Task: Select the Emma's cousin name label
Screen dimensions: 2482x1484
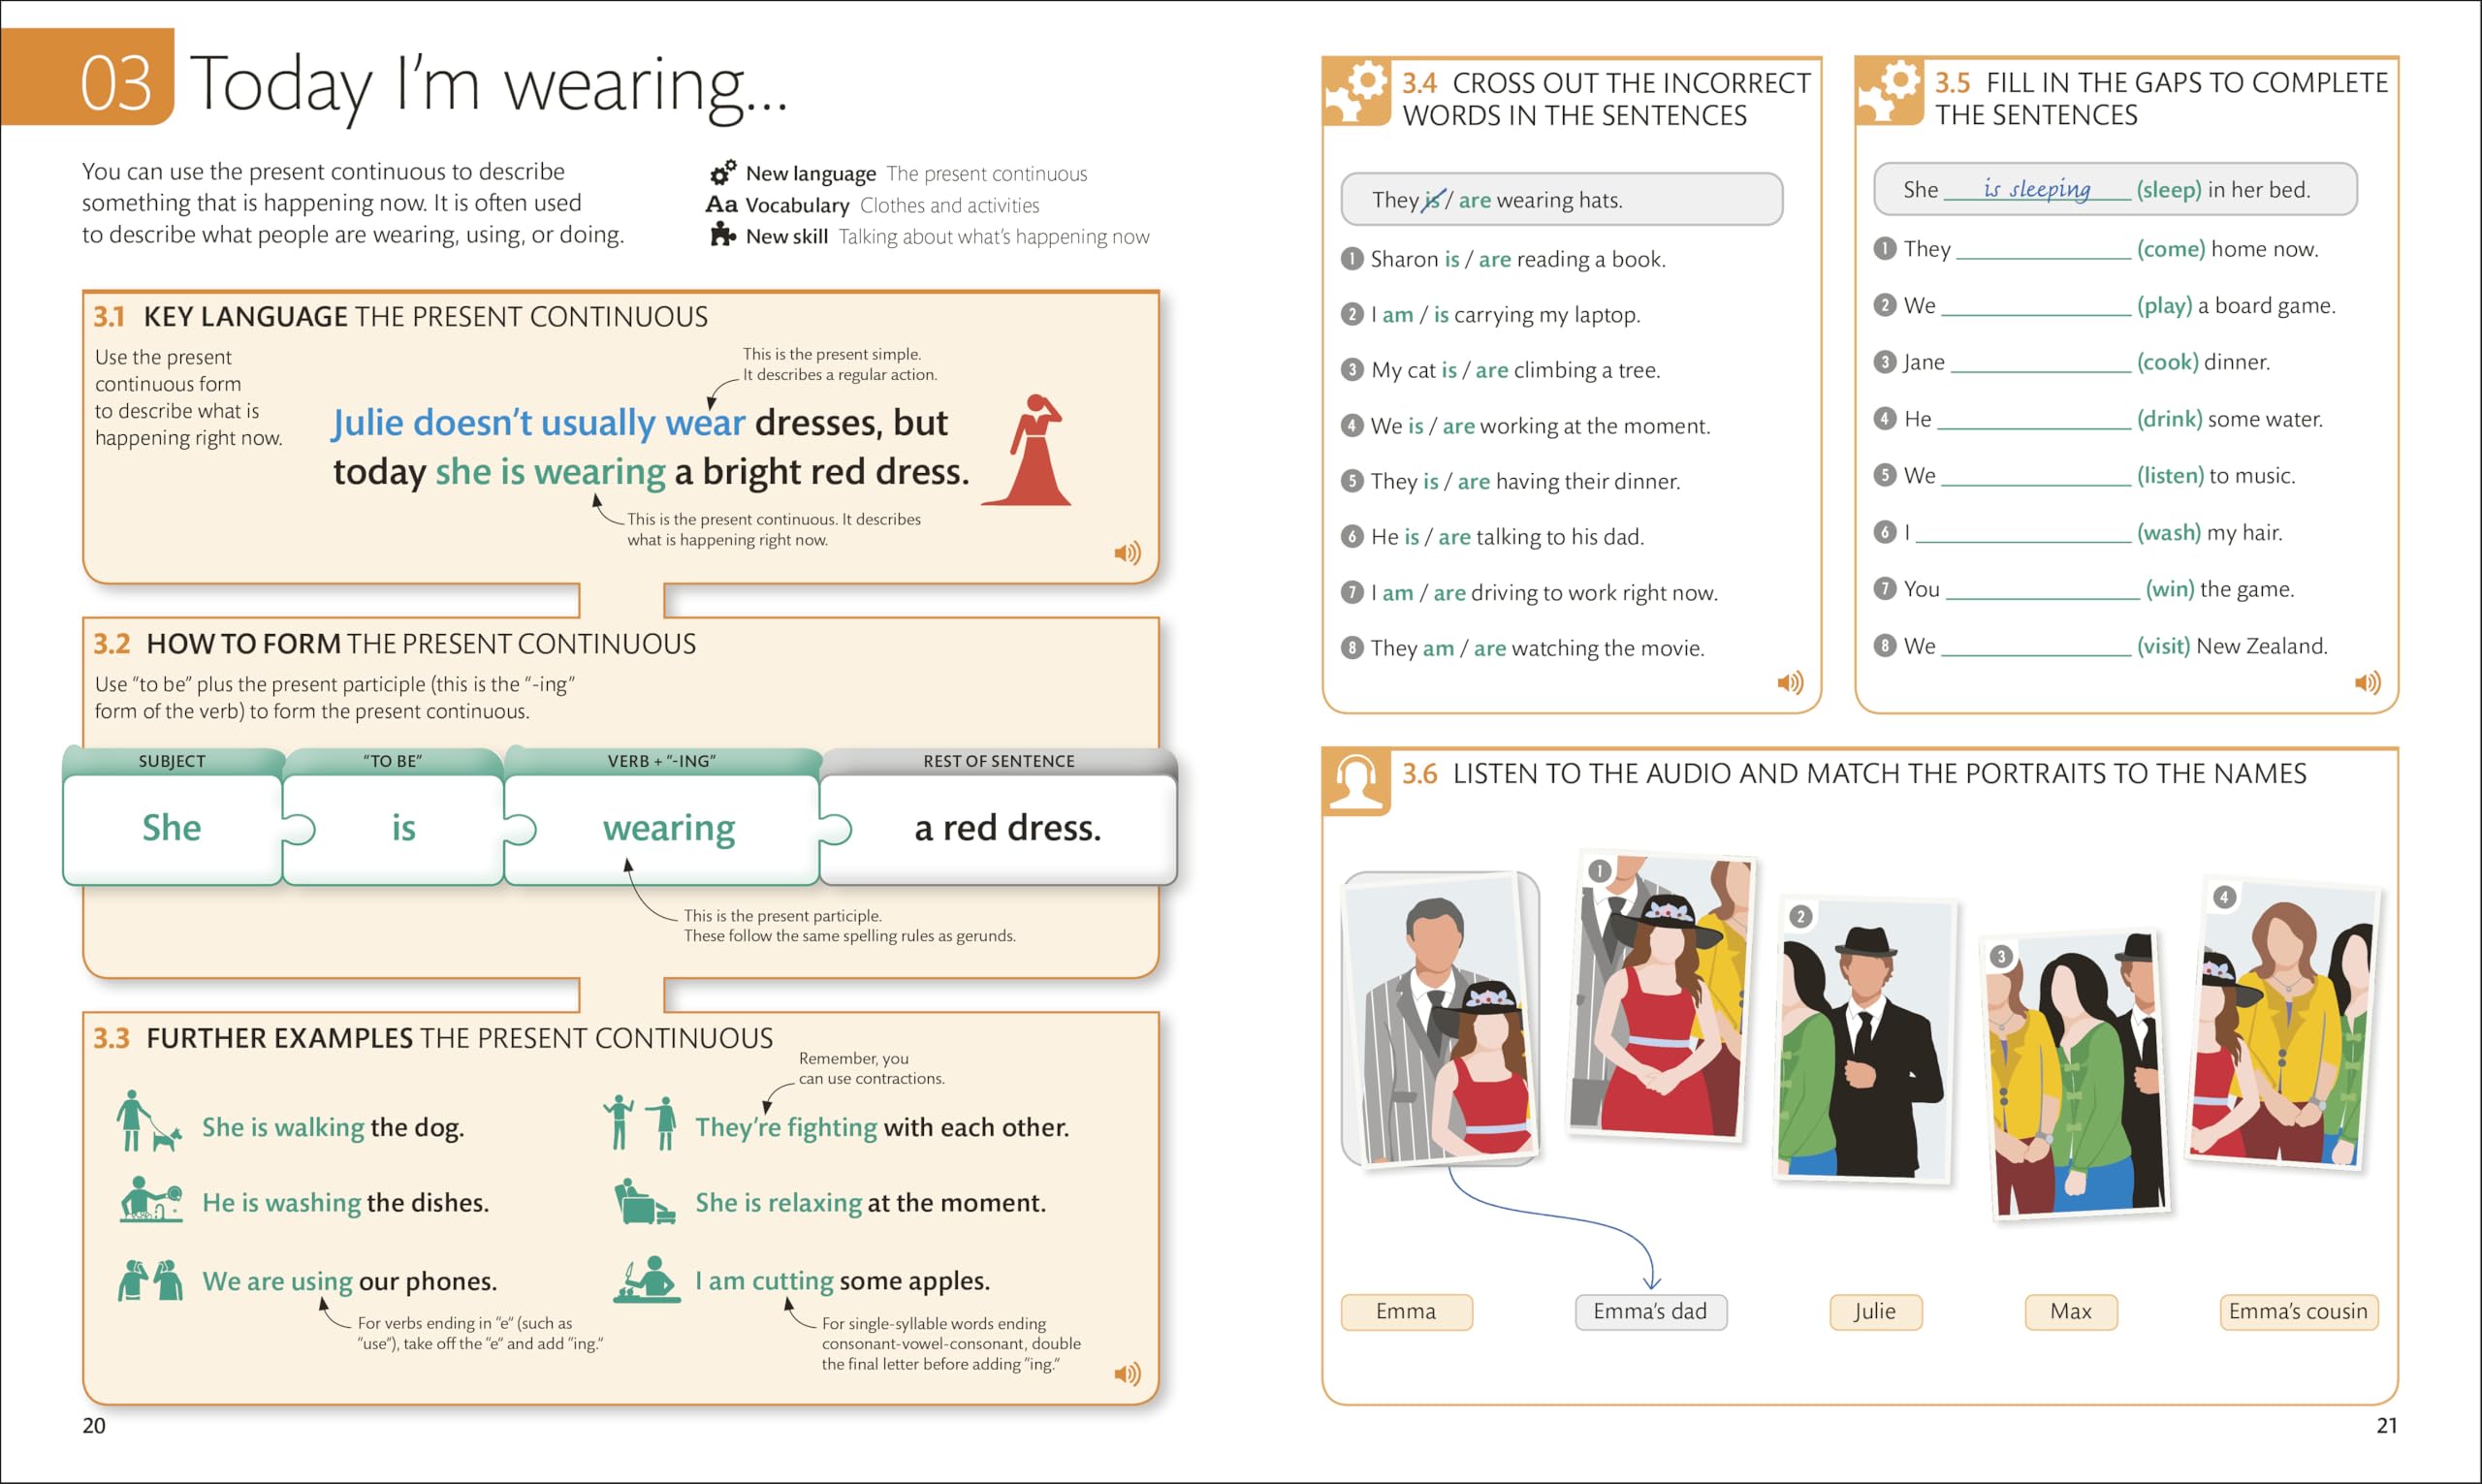Action: pos(2297,1311)
